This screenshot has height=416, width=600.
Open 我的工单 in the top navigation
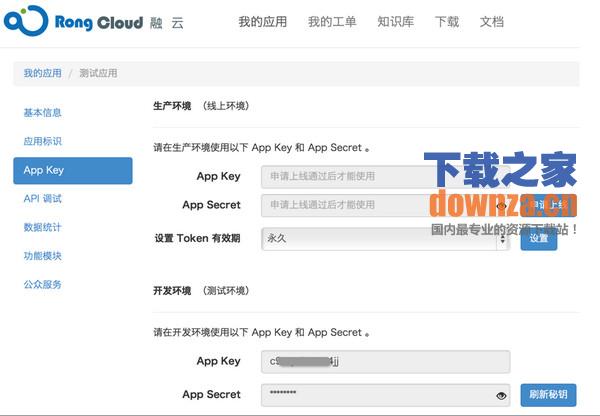click(x=332, y=22)
